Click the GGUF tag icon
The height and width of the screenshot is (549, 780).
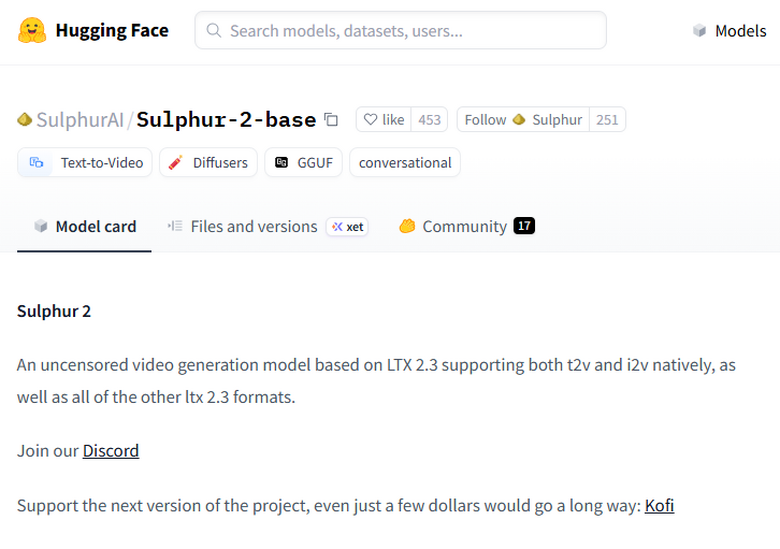282,163
